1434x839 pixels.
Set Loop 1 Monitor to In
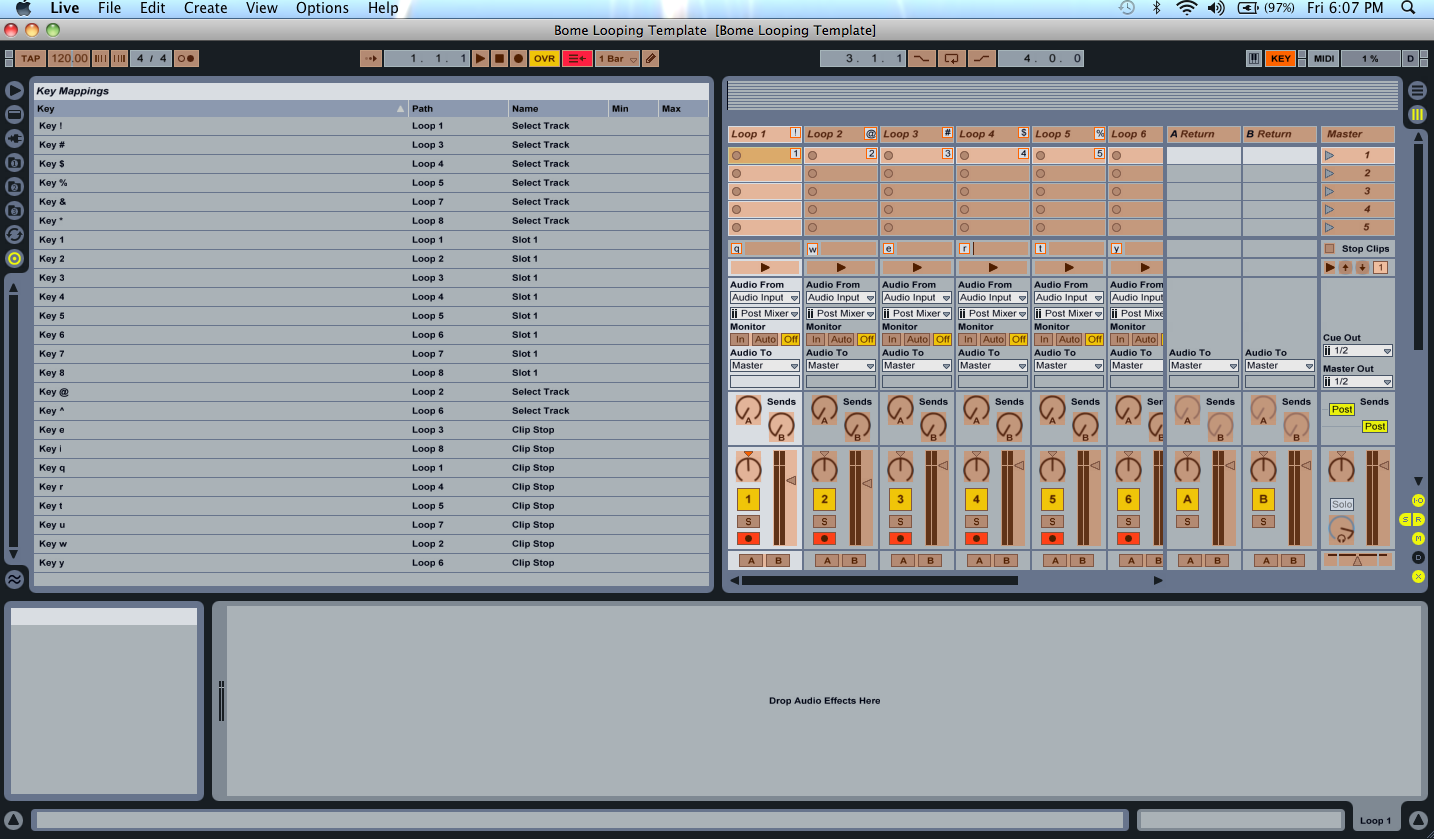pos(740,340)
